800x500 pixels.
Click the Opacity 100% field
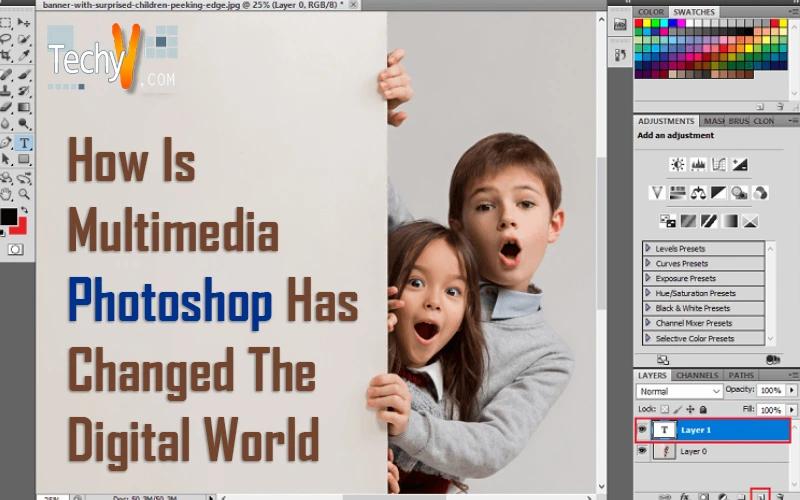pos(771,390)
